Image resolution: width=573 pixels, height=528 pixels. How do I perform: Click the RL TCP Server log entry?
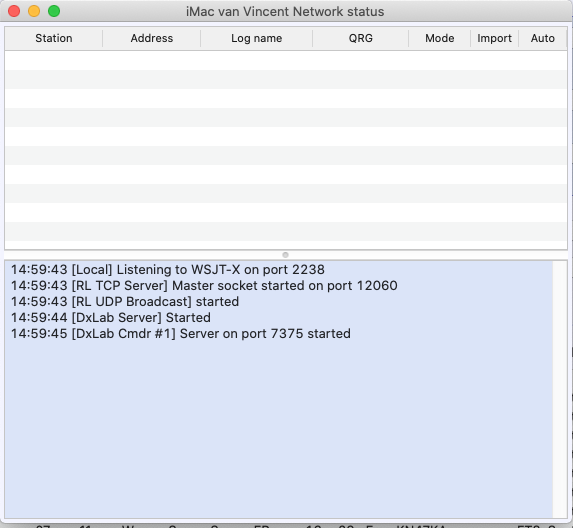click(204, 286)
